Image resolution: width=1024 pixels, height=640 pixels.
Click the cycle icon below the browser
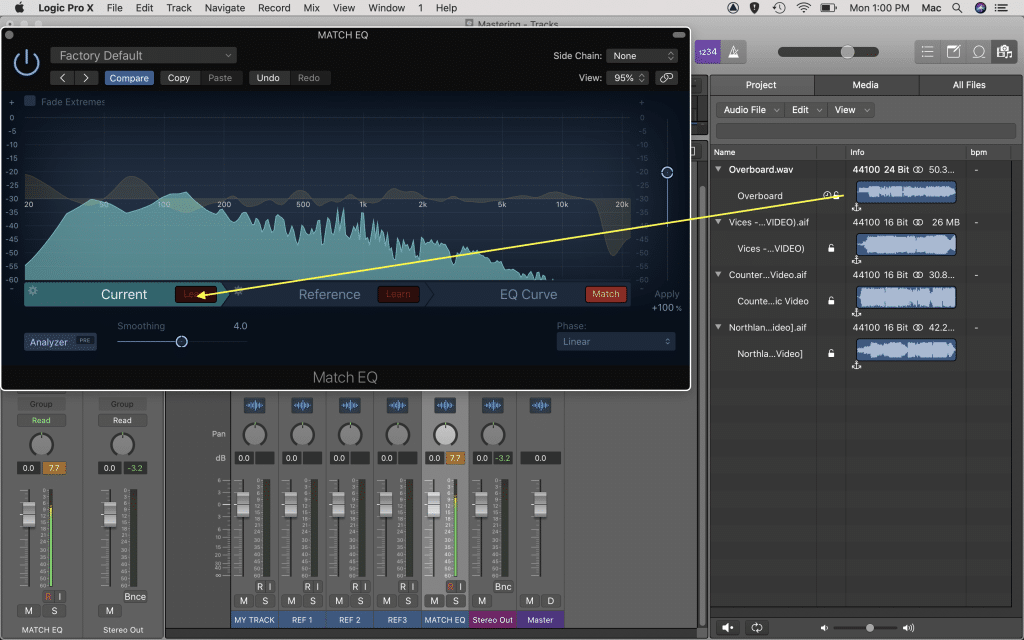click(757, 627)
